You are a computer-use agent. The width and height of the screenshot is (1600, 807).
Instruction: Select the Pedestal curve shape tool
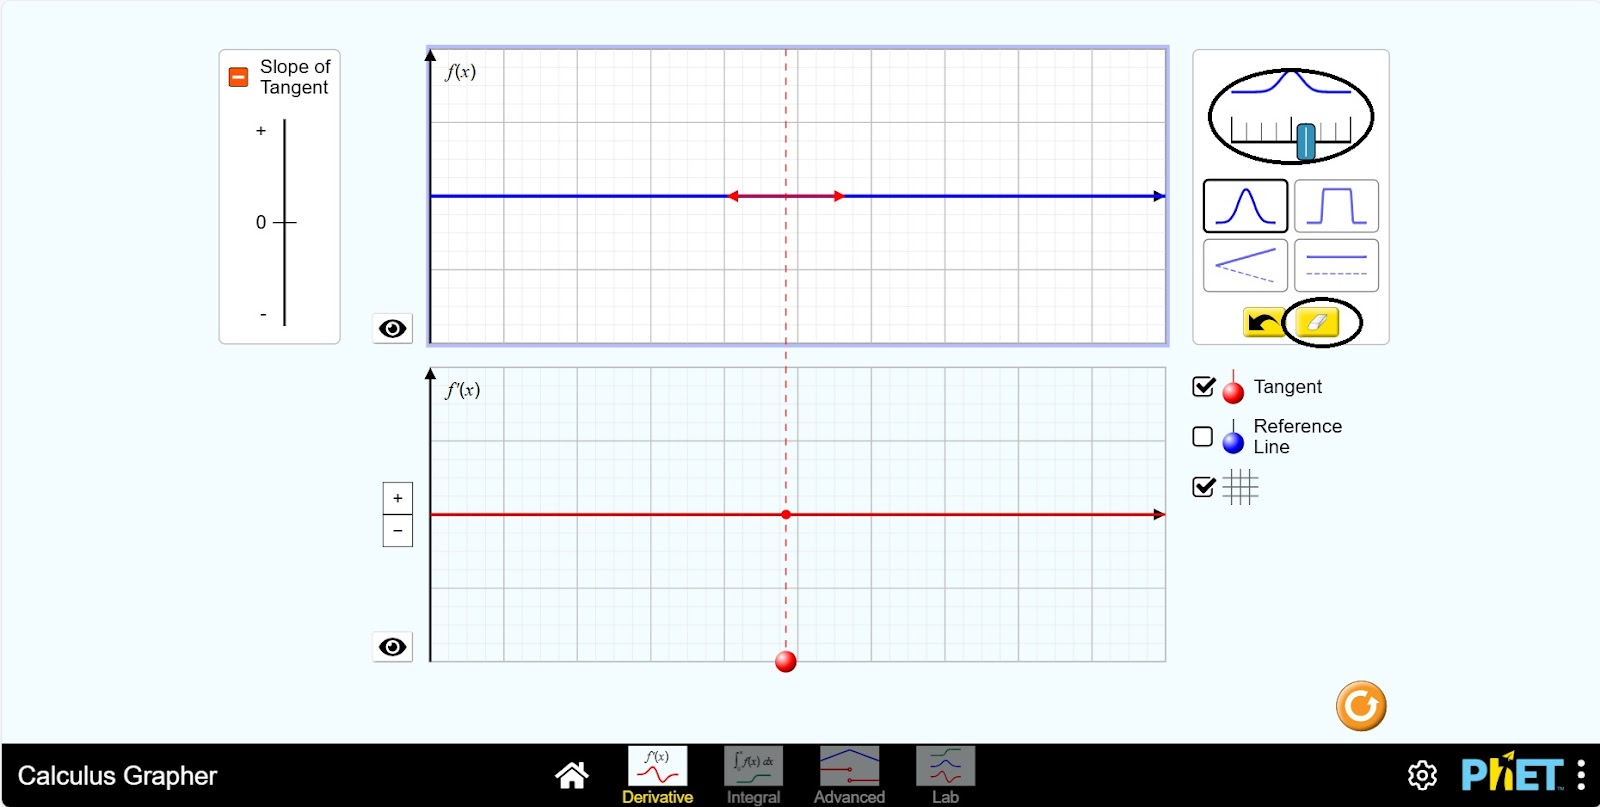1336,206
